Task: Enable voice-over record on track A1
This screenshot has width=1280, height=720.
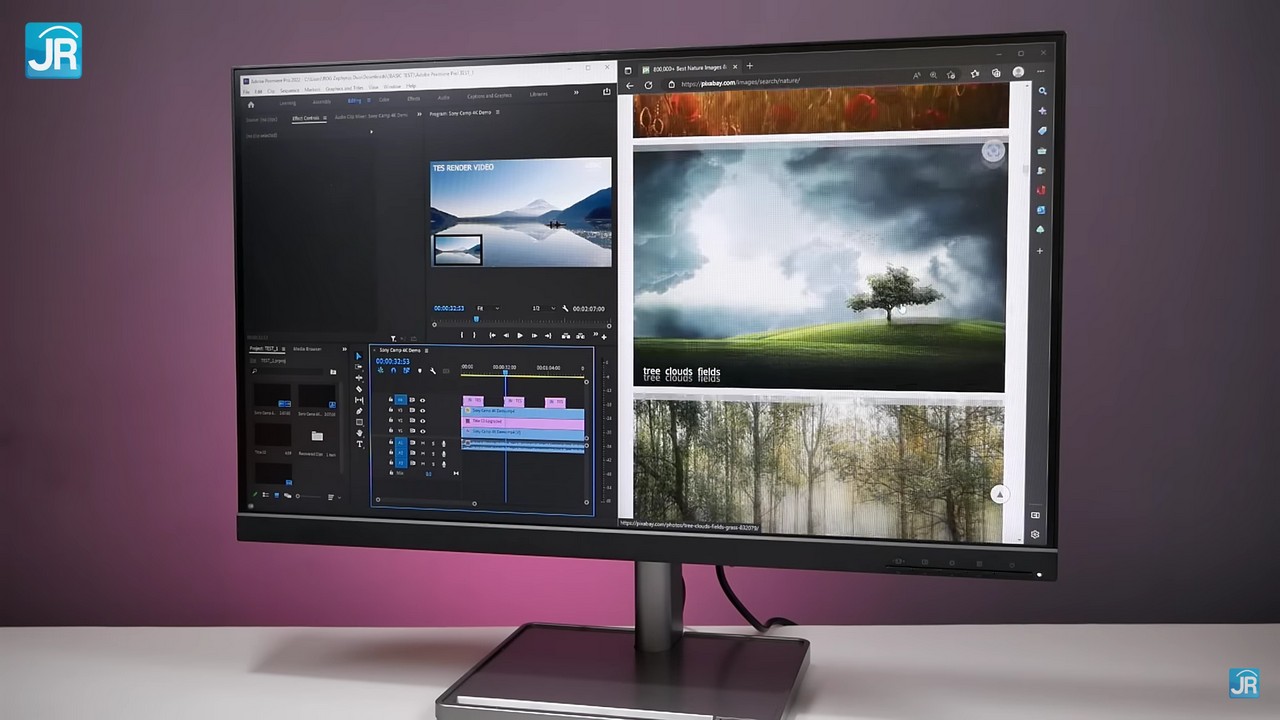Action: point(443,443)
